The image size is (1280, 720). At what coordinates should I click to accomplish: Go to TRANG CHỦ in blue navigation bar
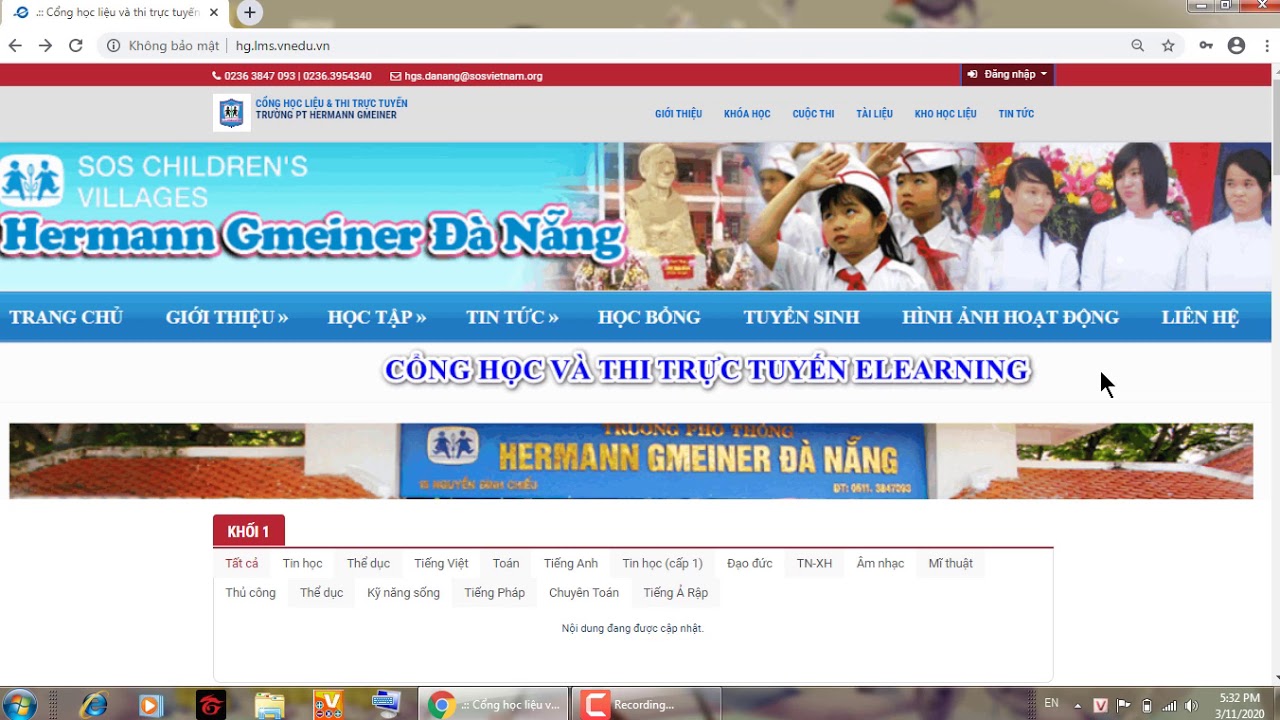[66, 317]
